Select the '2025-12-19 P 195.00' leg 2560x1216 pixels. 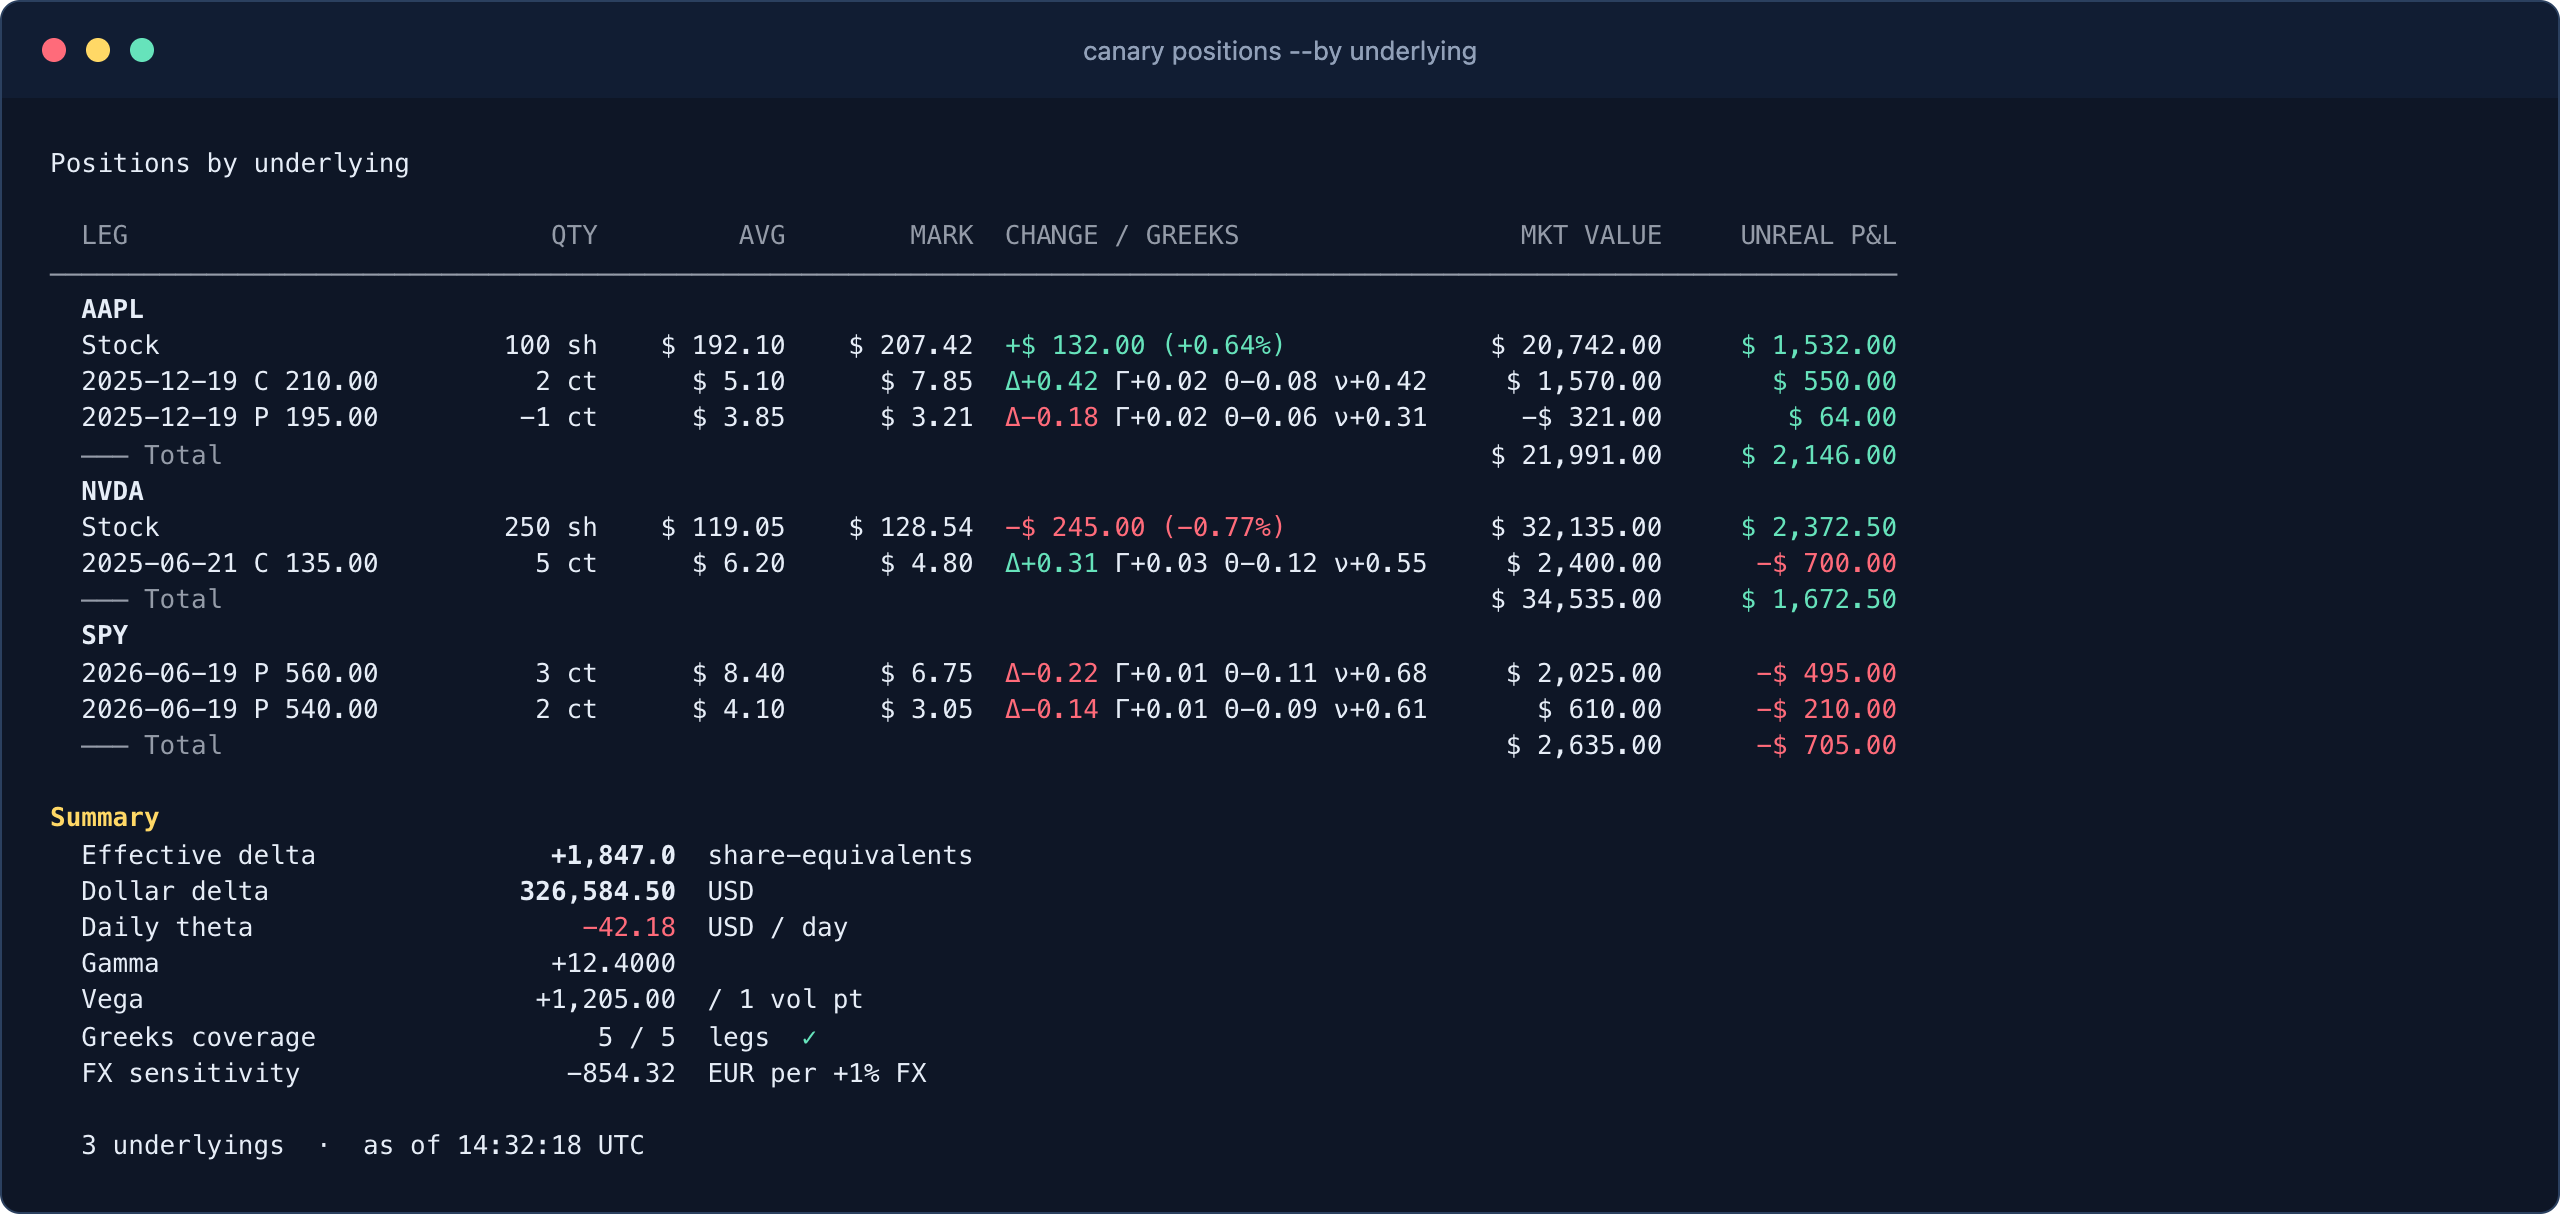coord(230,417)
